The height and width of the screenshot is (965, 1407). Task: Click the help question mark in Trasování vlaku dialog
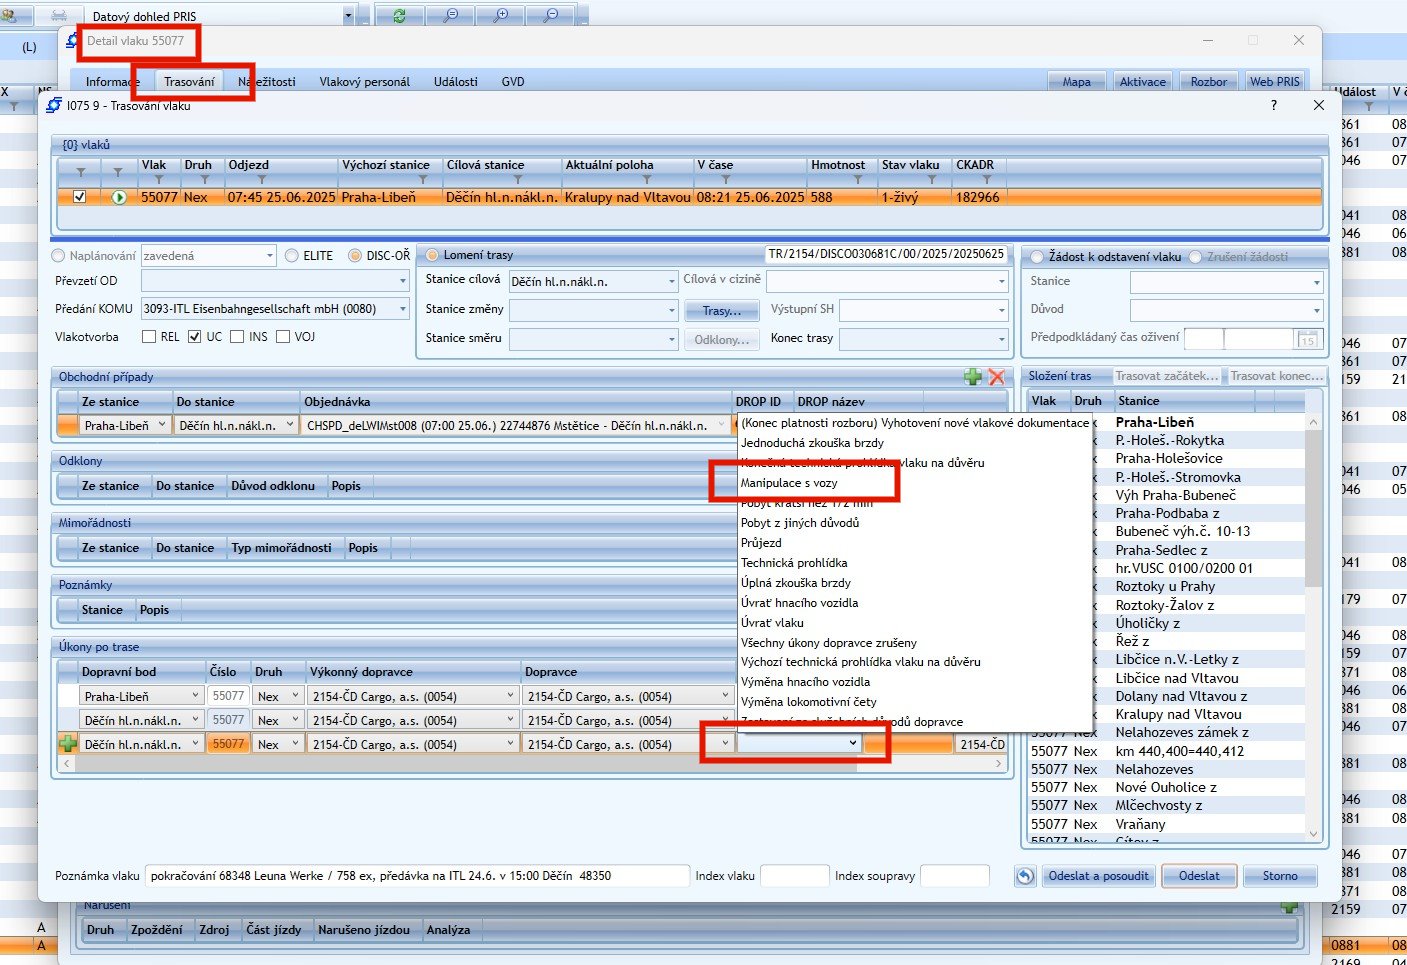point(1273,105)
